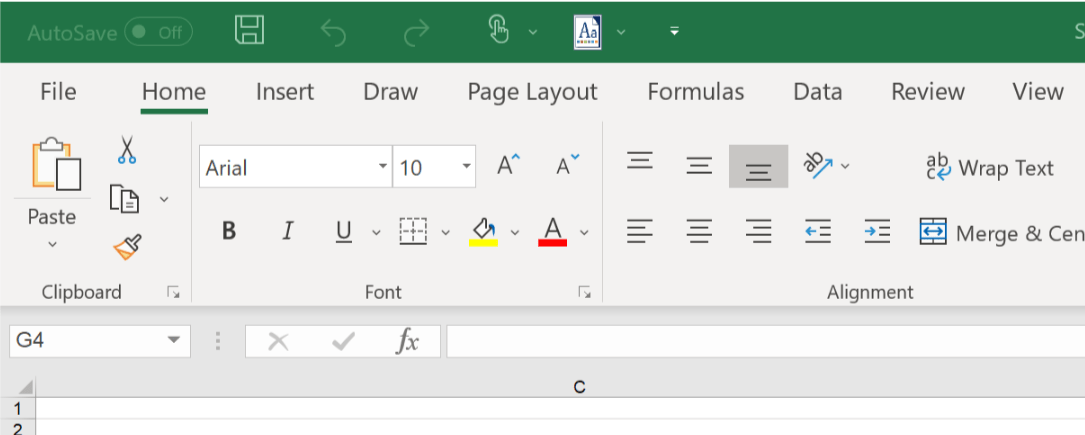Increase font size button
Viewport: 1085px width, 435px height.
click(x=509, y=165)
